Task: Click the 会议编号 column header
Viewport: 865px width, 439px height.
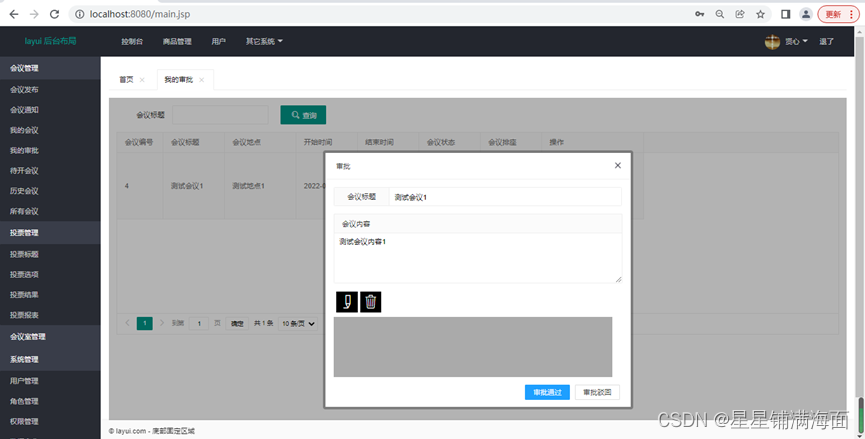Action: [139, 142]
